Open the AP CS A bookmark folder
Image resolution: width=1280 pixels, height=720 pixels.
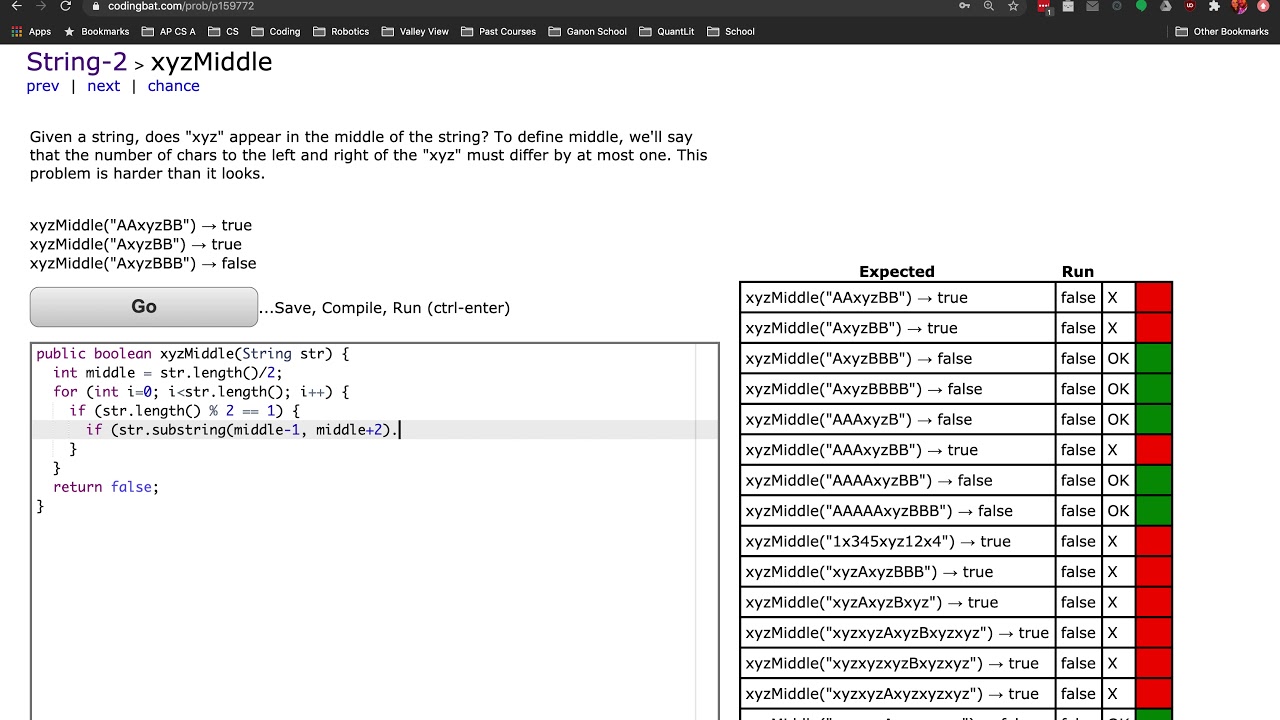[x=168, y=31]
